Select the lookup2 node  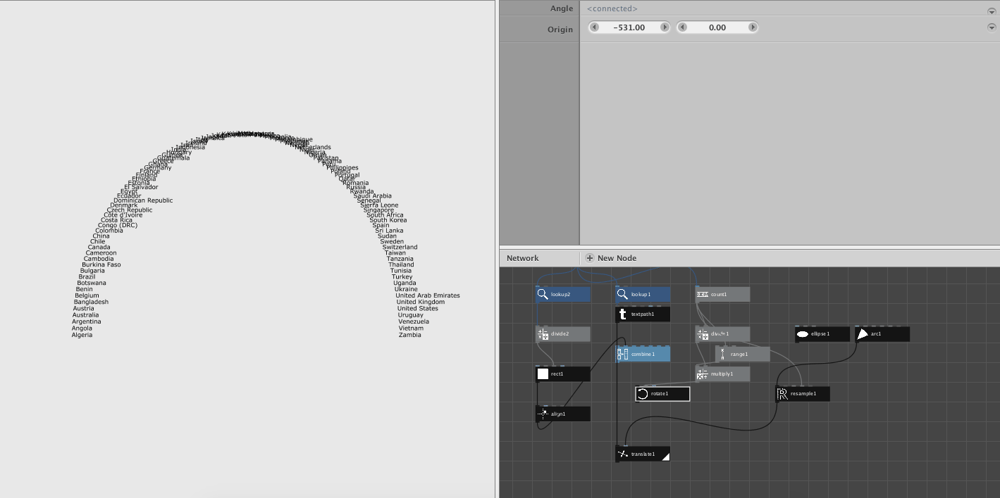[562, 294]
